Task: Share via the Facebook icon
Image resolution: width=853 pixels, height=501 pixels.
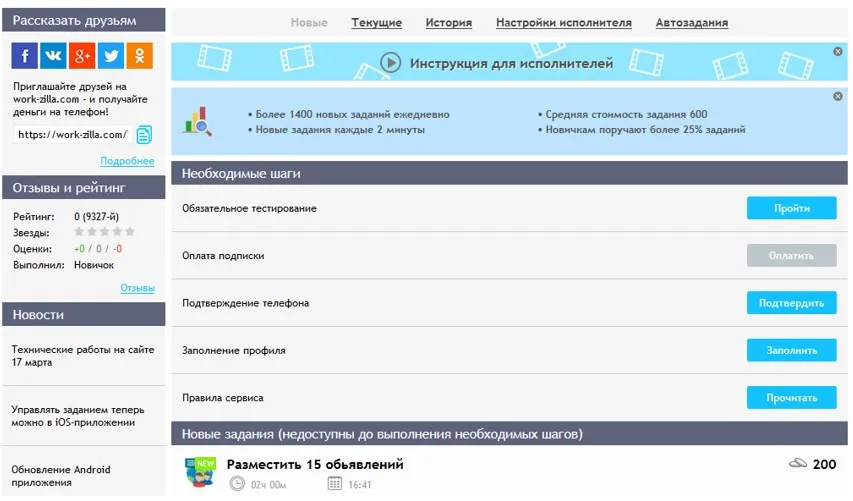Action: pos(24,55)
